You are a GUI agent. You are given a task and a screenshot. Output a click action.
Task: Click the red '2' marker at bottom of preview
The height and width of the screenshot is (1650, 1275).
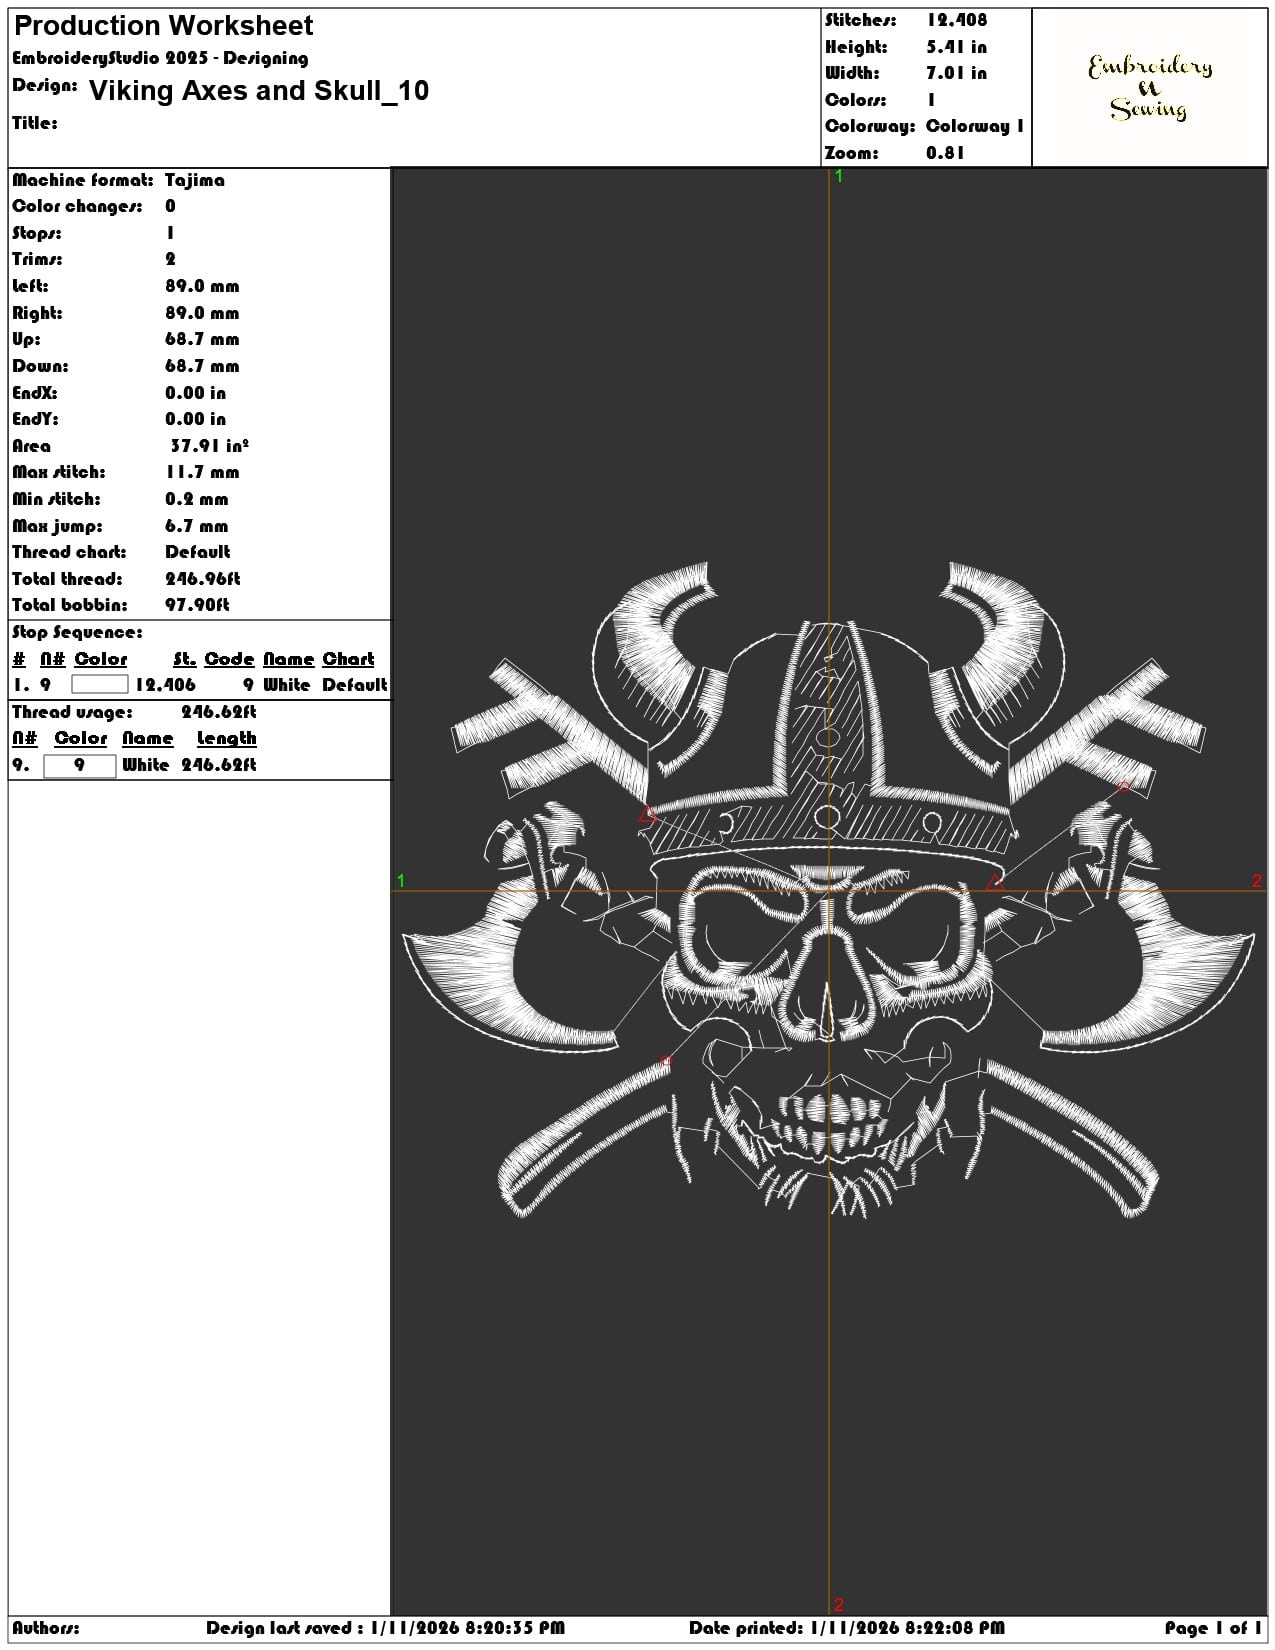(x=839, y=1604)
